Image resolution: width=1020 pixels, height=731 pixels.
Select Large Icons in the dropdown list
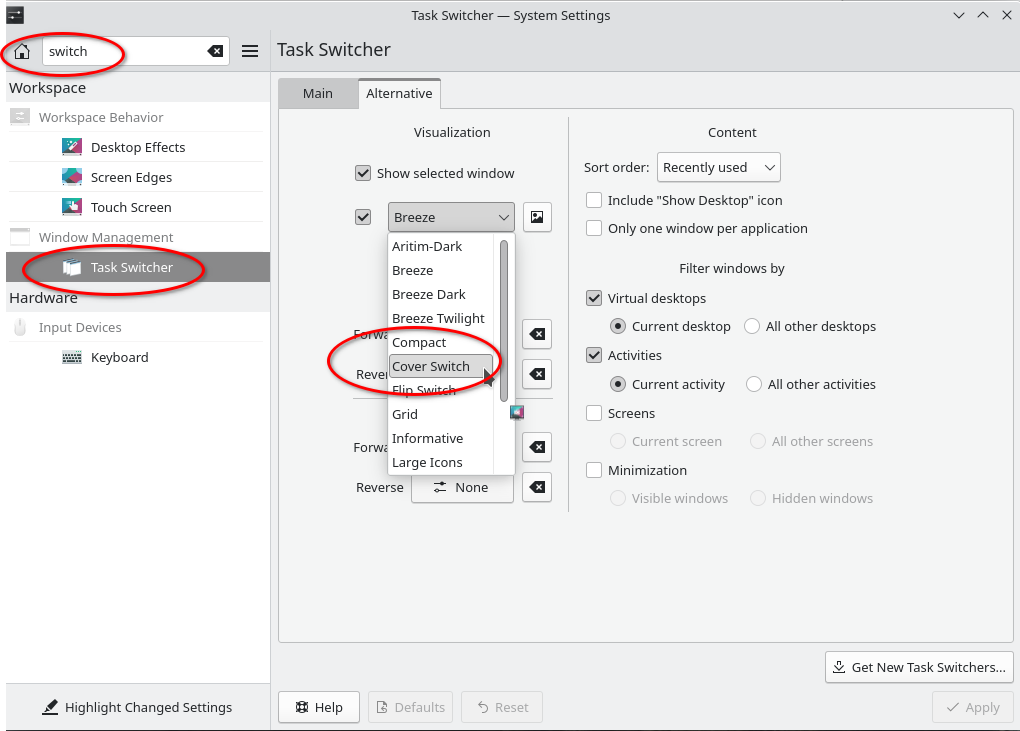(x=427, y=462)
